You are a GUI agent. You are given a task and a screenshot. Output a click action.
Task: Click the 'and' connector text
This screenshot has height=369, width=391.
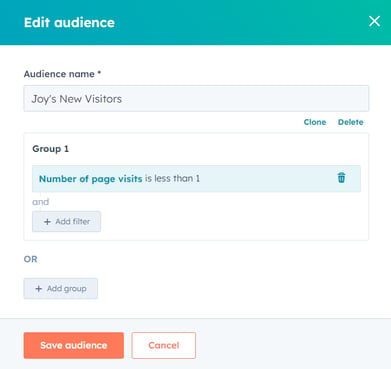41,202
